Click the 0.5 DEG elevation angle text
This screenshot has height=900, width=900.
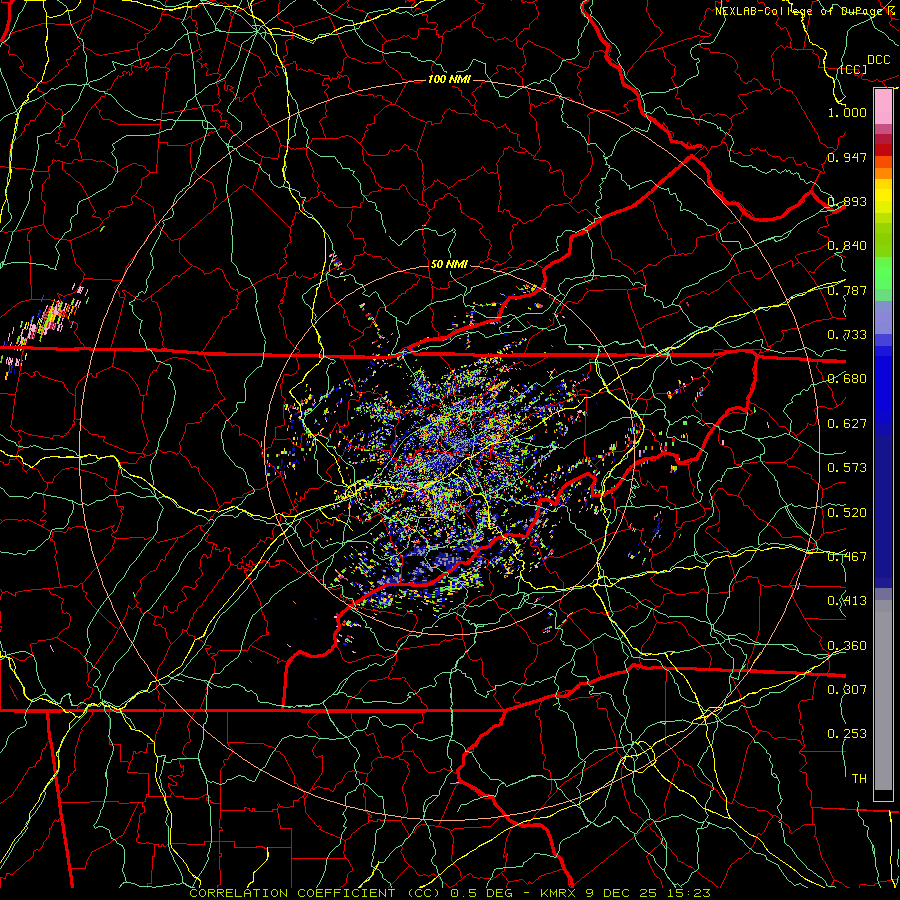pos(481,893)
